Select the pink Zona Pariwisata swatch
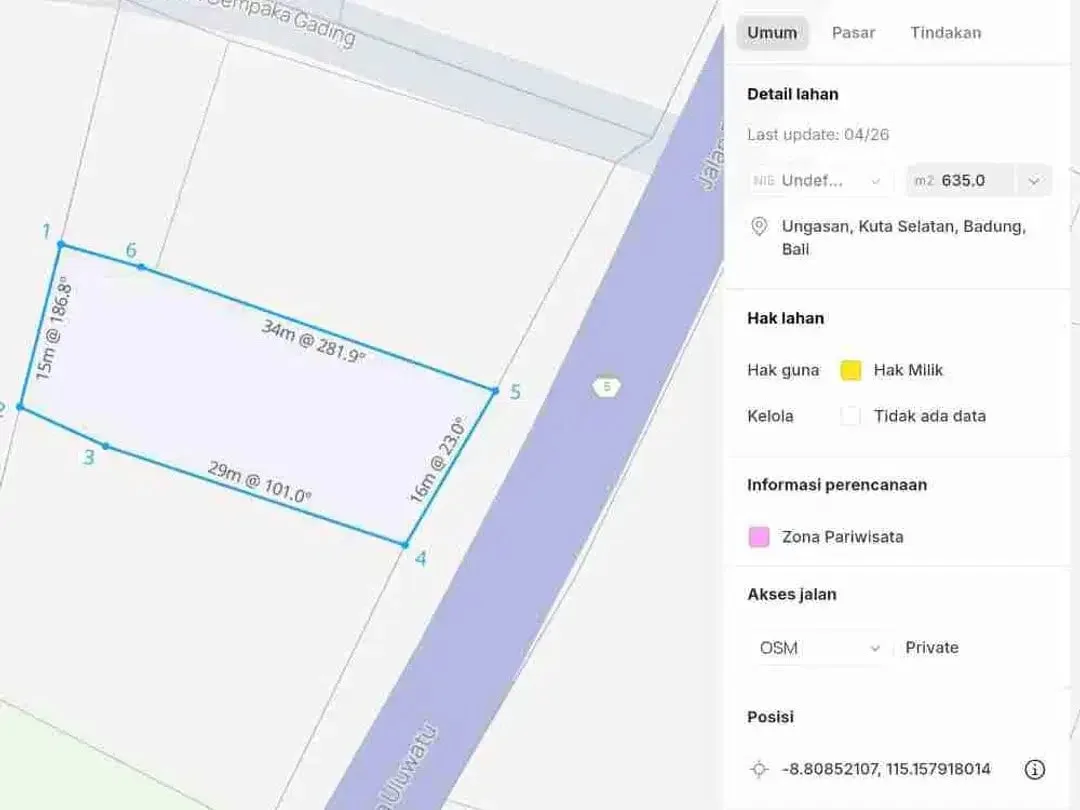 759,537
